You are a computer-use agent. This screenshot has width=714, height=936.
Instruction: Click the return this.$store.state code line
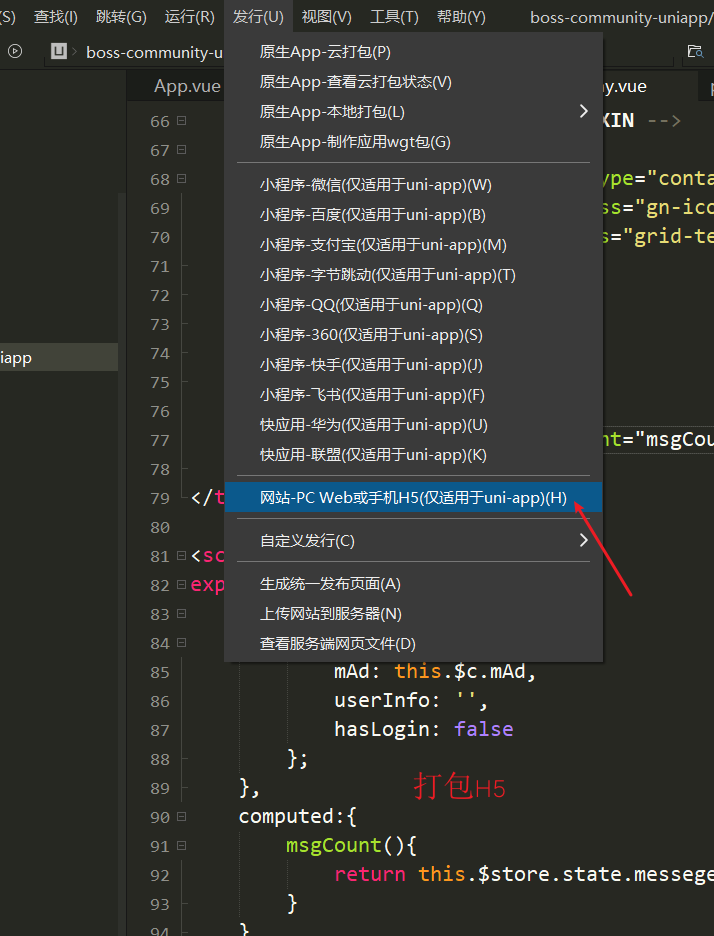524,875
